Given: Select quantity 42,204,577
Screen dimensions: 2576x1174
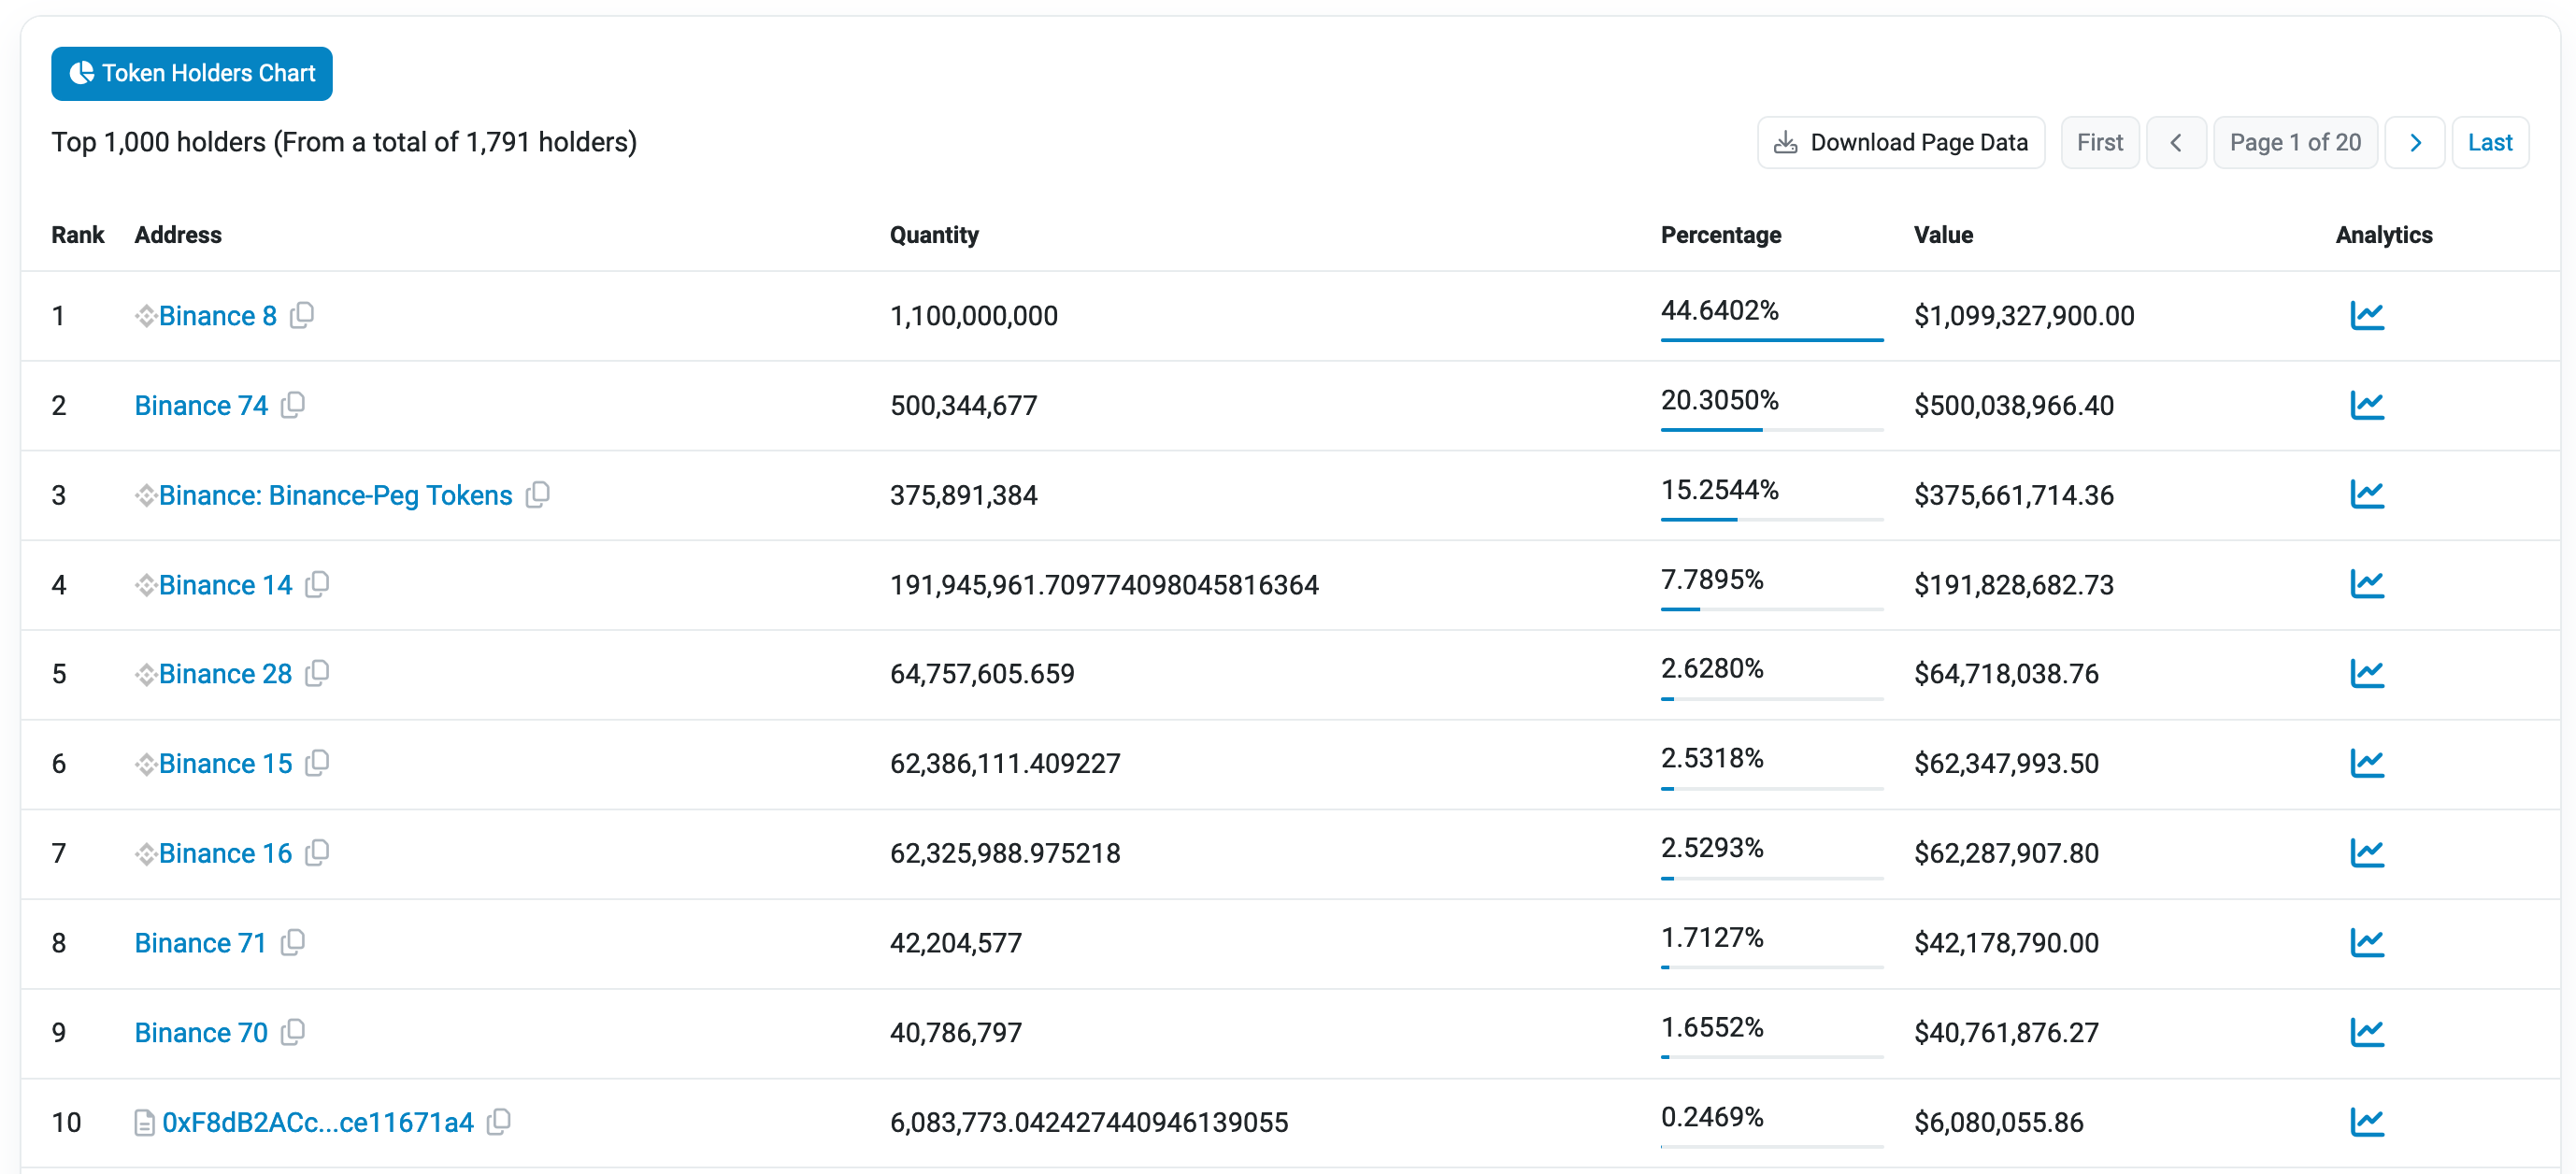Looking at the screenshot, I should click(955, 943).
